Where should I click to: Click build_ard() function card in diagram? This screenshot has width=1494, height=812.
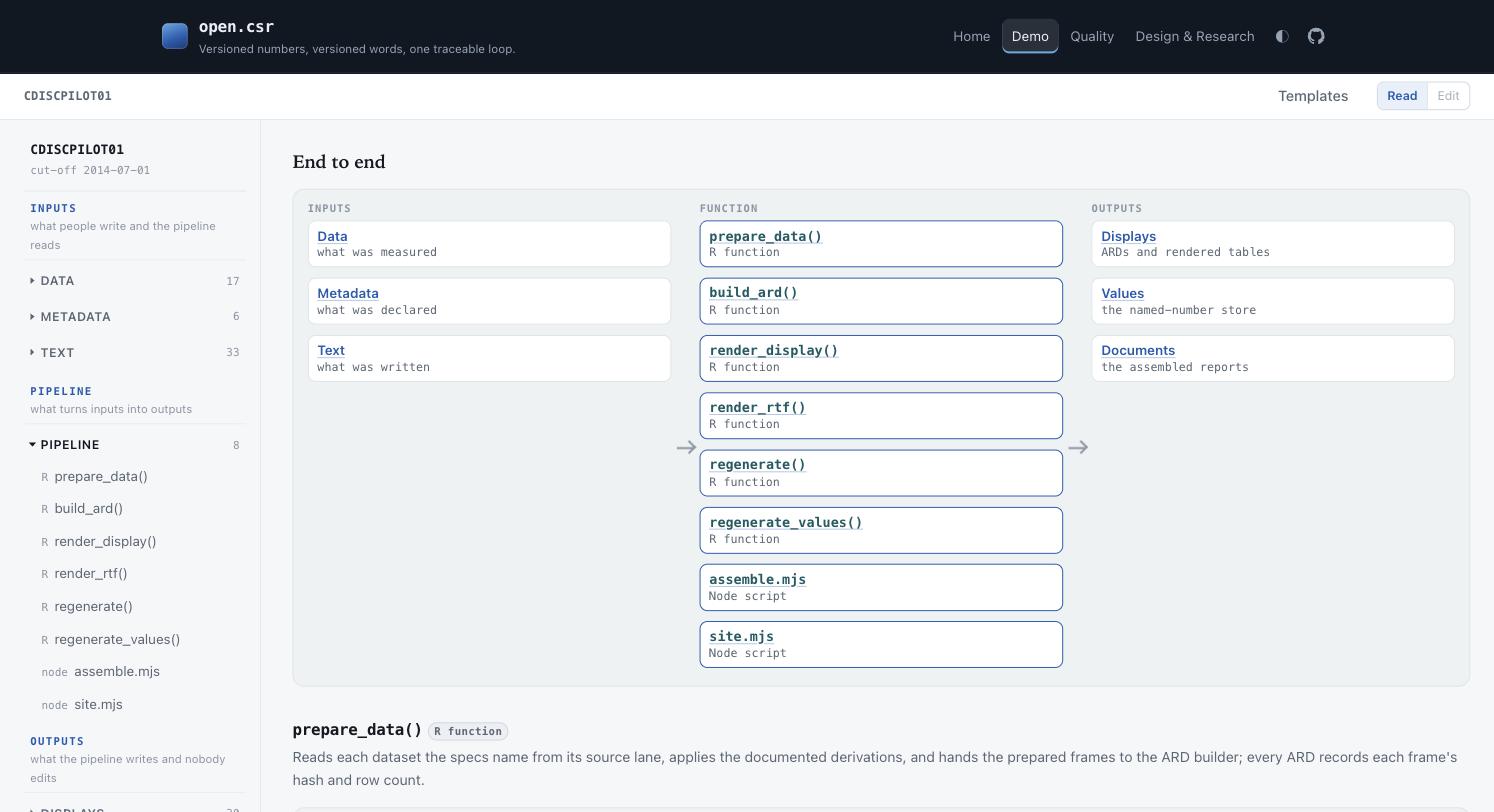[x=881, y=301]
